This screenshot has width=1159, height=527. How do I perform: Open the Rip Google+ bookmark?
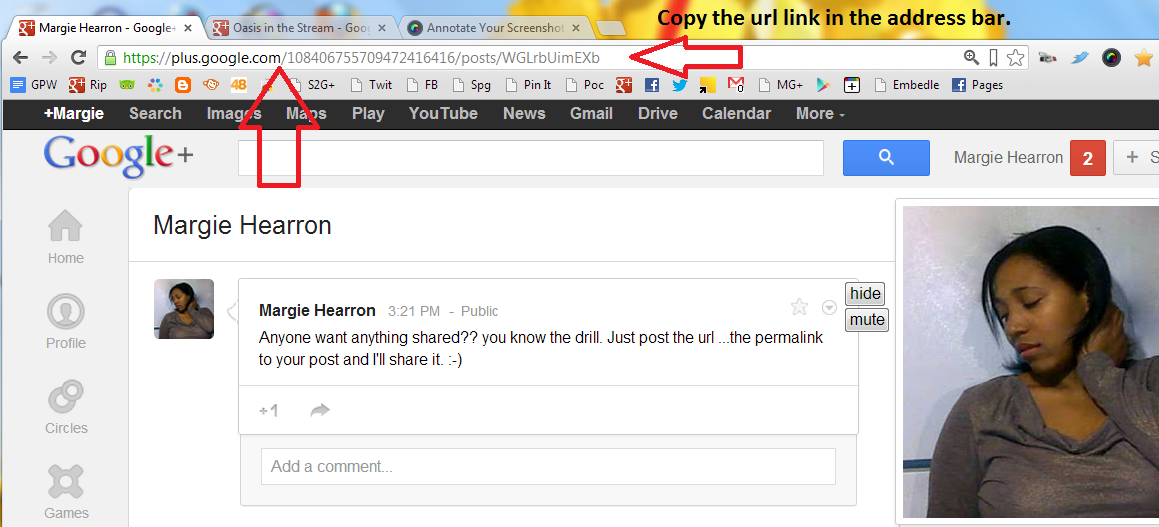pyautogui.click(x=88, y=85)
